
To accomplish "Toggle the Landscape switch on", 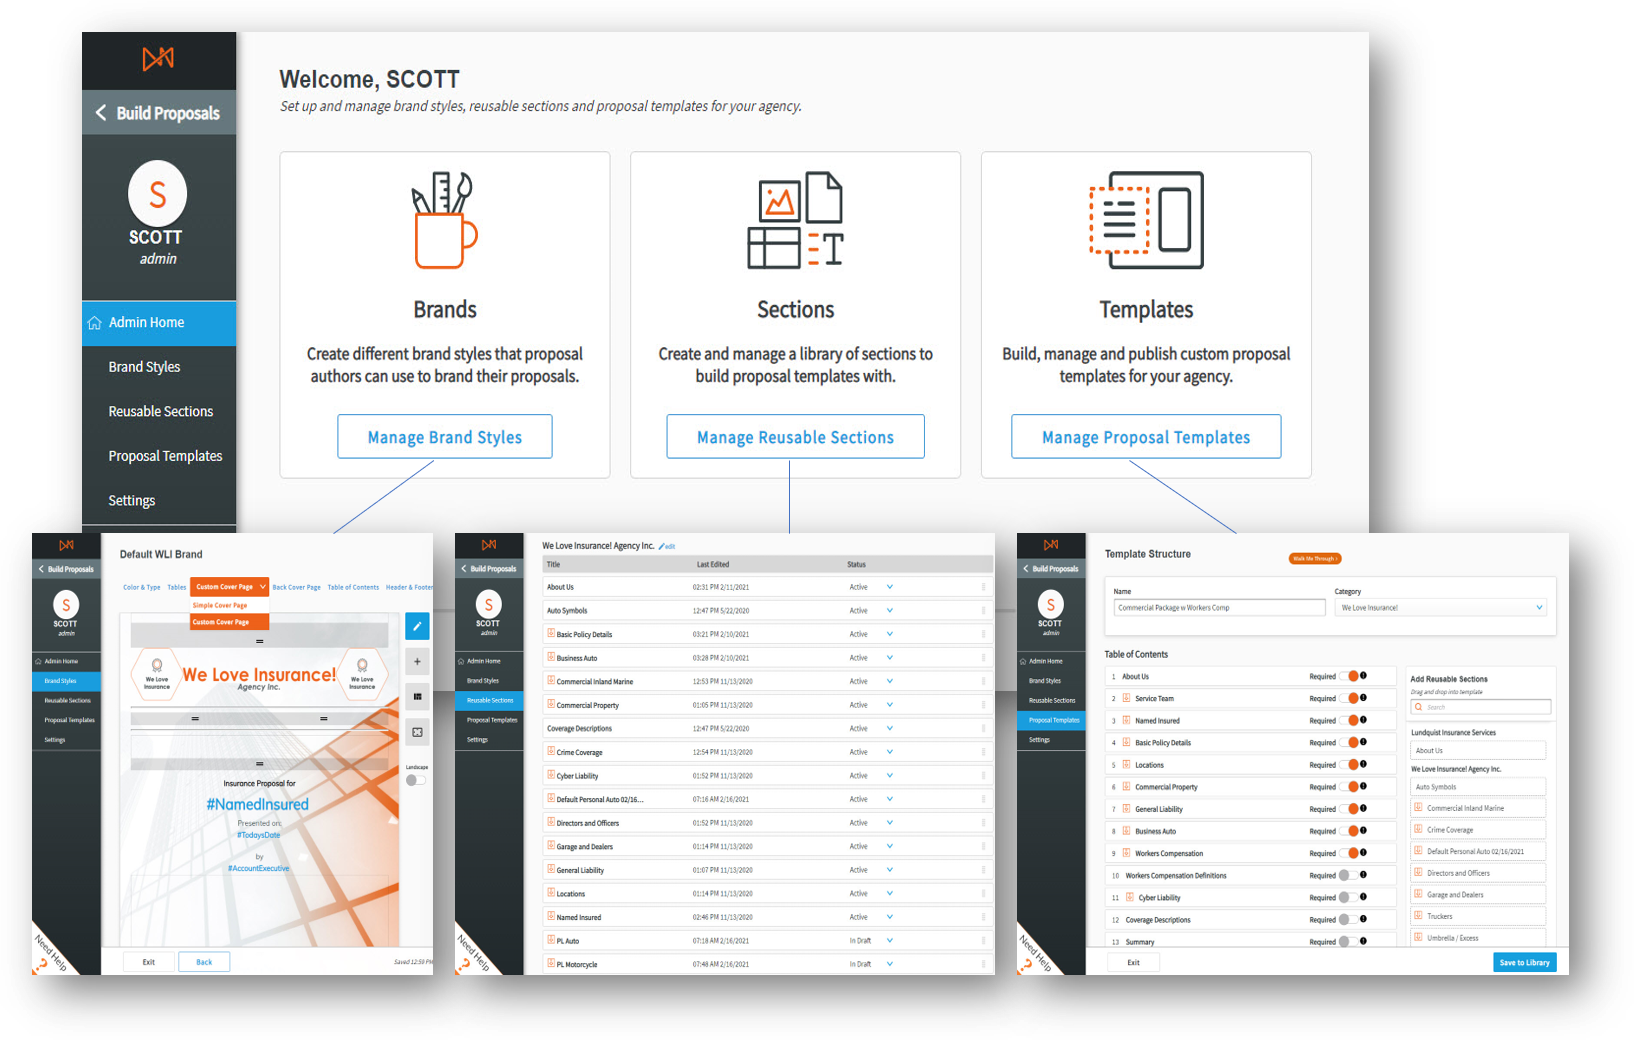I will coord(415,780).
